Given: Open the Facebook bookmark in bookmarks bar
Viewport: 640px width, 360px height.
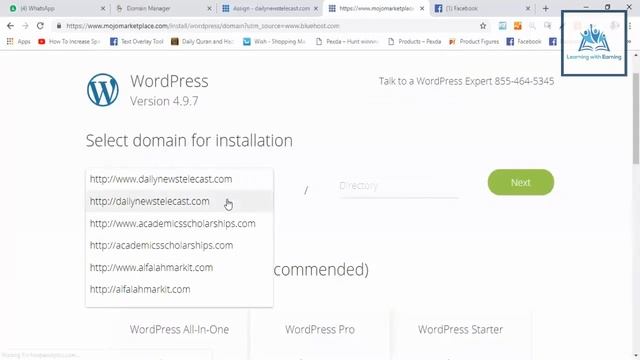Looking at the screenshot, I should (524, 41).
